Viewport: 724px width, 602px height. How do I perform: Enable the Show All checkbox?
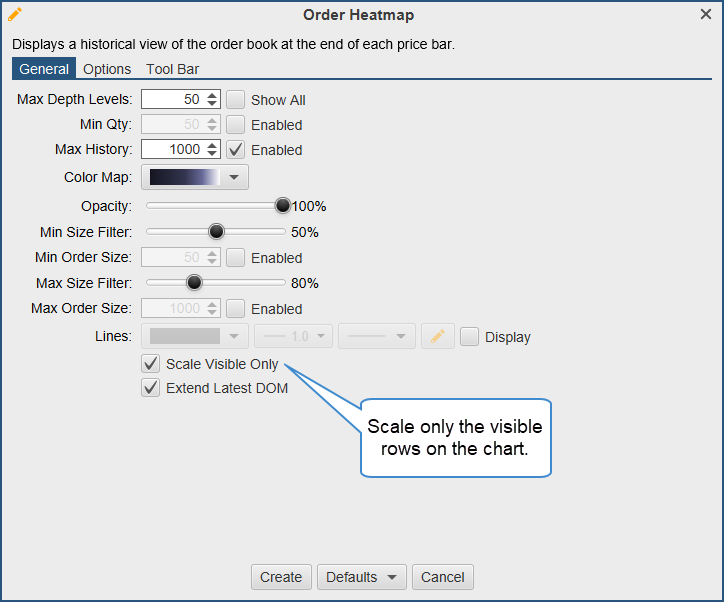click(236, 100)
